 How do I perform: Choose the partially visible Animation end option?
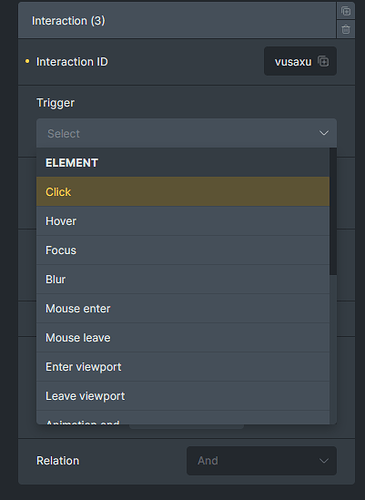point(183,418)
